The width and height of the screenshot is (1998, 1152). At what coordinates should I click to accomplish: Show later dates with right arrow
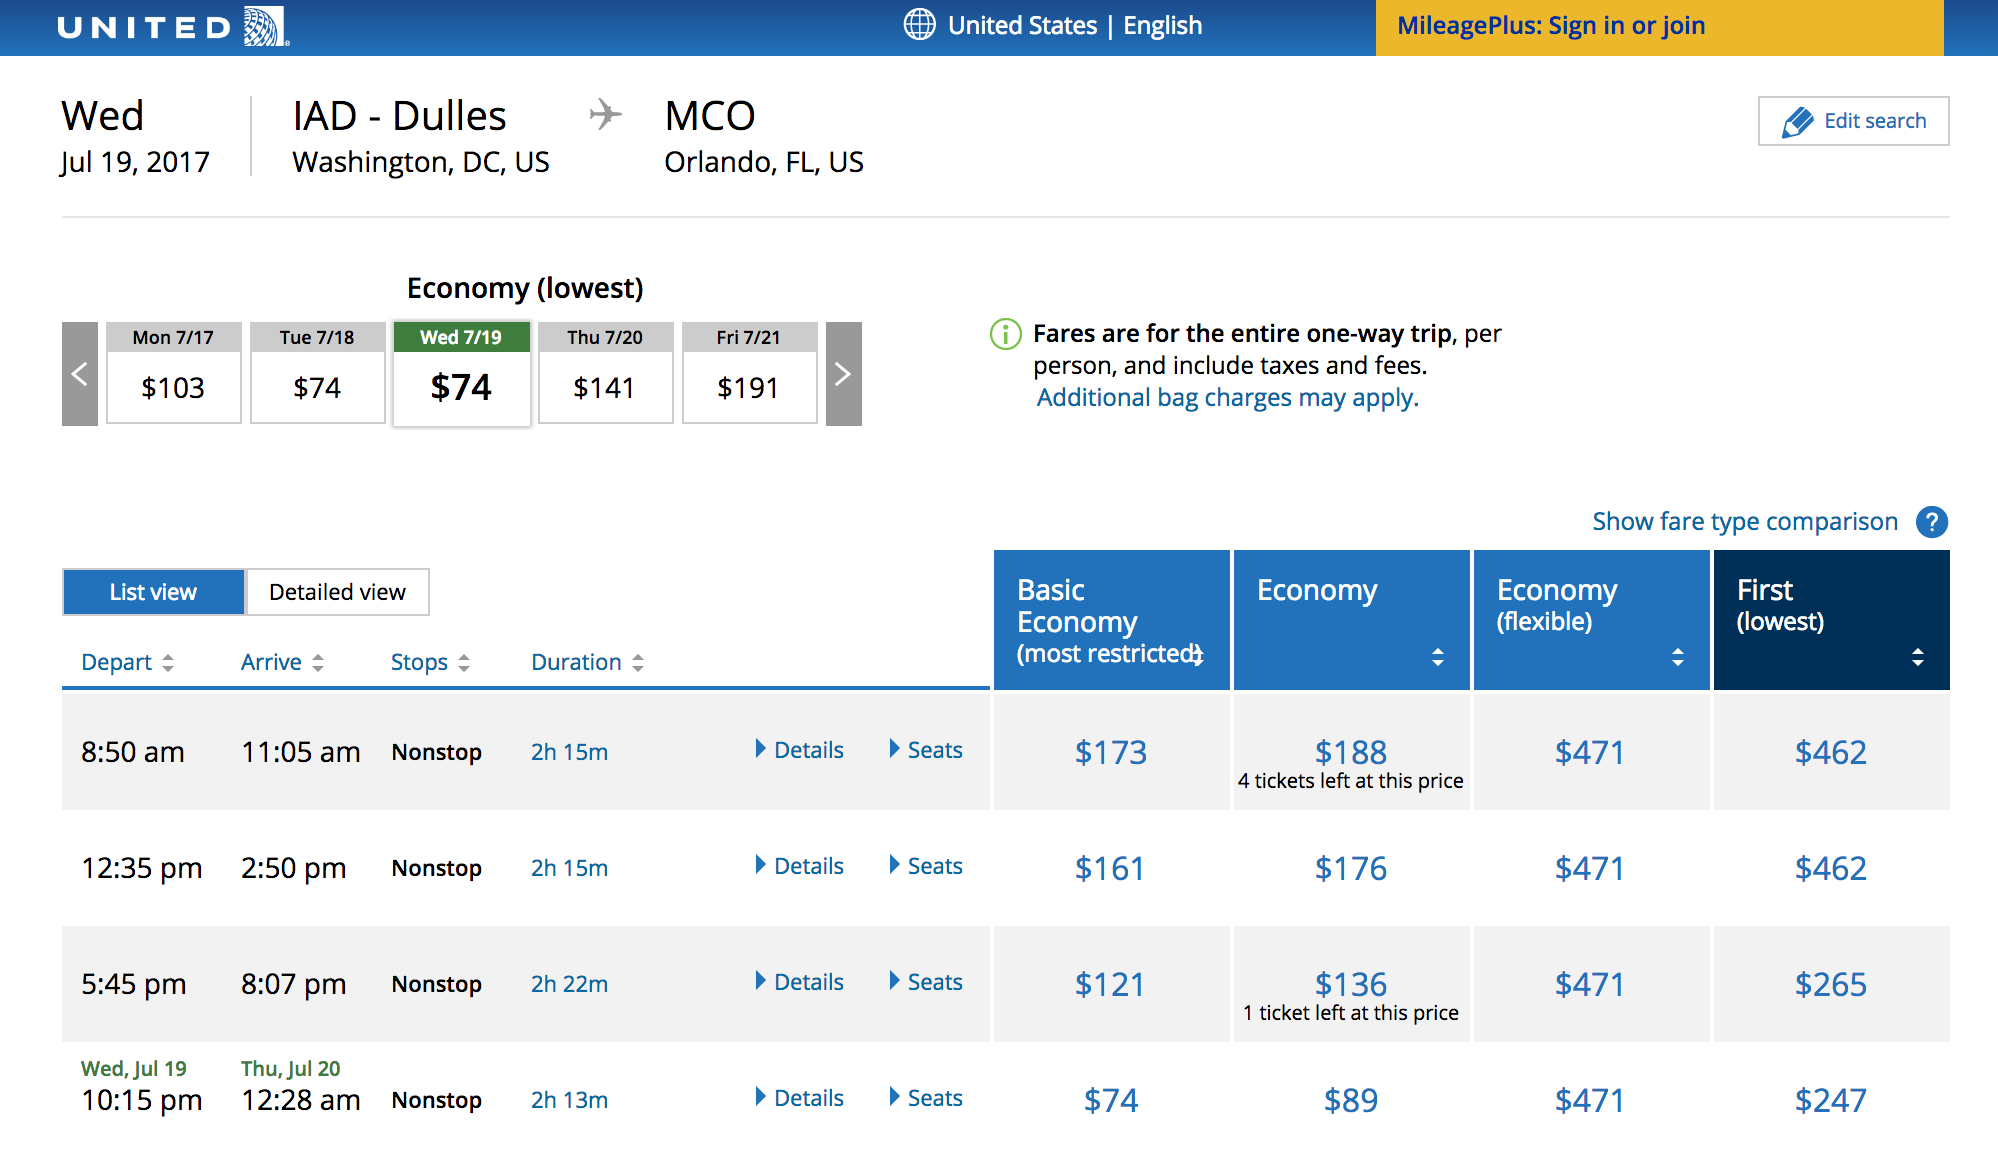tap(843, 374)
